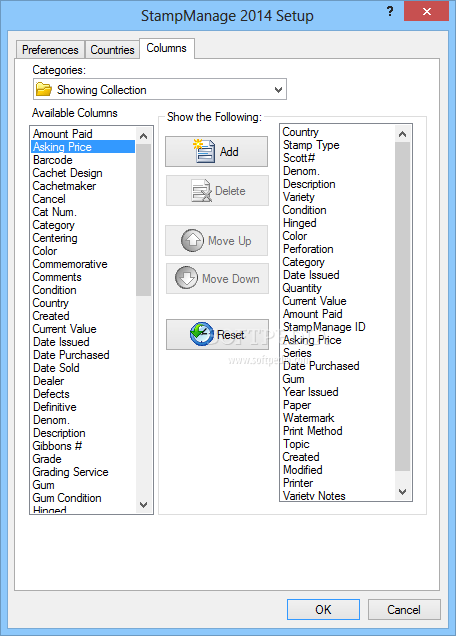
Task: Click the help question mark icon
Action: click(390, 11)
